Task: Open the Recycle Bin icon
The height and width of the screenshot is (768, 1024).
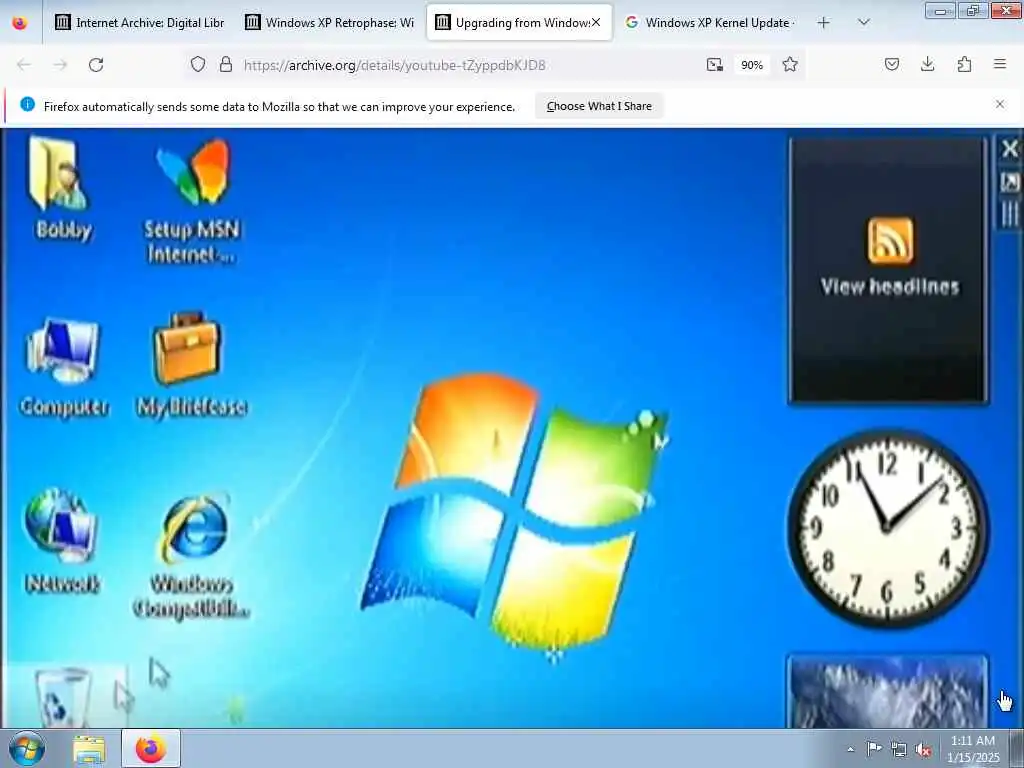Action: point(62,696)
